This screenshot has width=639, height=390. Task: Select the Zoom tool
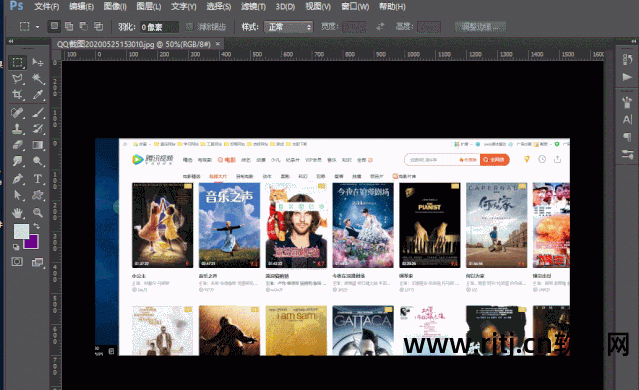tap(38, 212)
